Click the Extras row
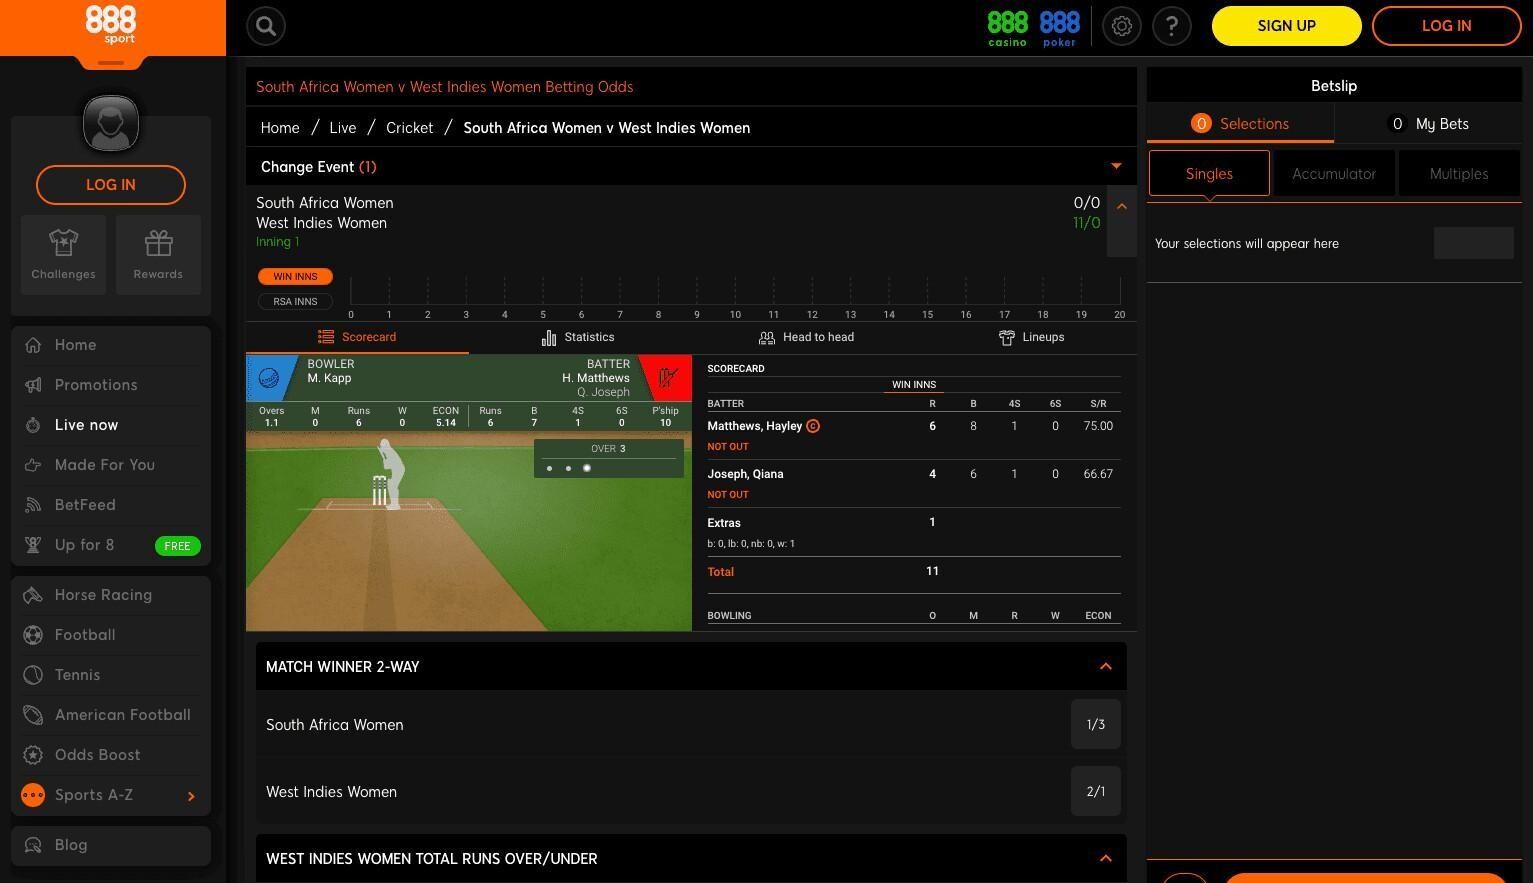The image size is (1533, 883). click(914, 532)
